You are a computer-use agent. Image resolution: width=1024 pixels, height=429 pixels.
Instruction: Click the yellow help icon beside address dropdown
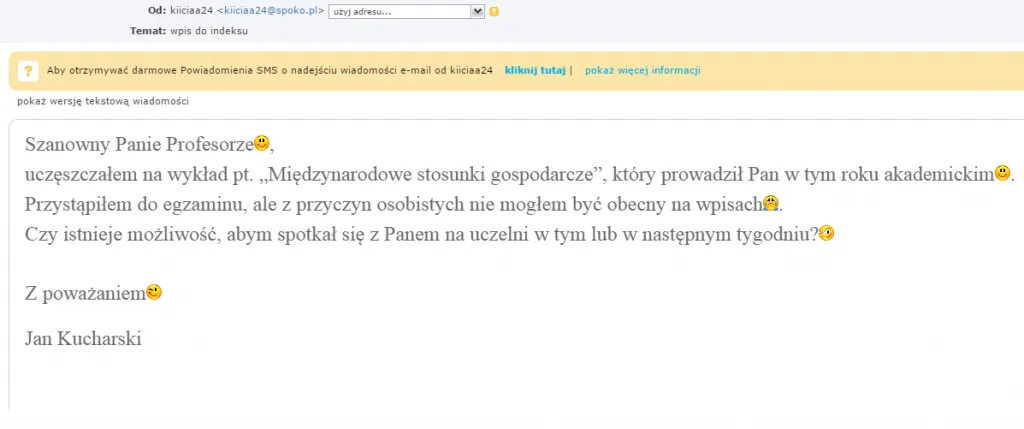(x=494, y=11)
